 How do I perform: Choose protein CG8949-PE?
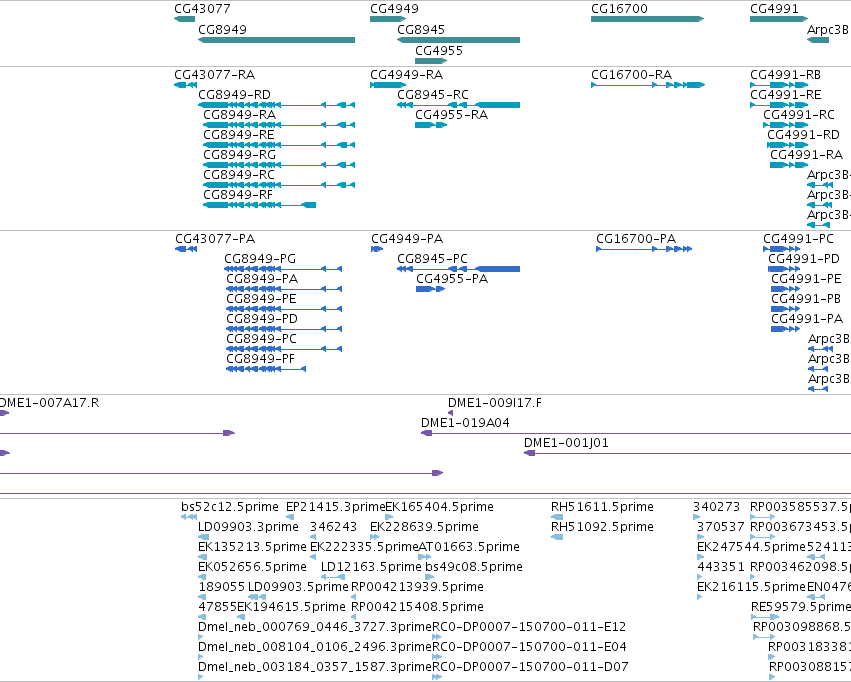click(x=284, y=309)
